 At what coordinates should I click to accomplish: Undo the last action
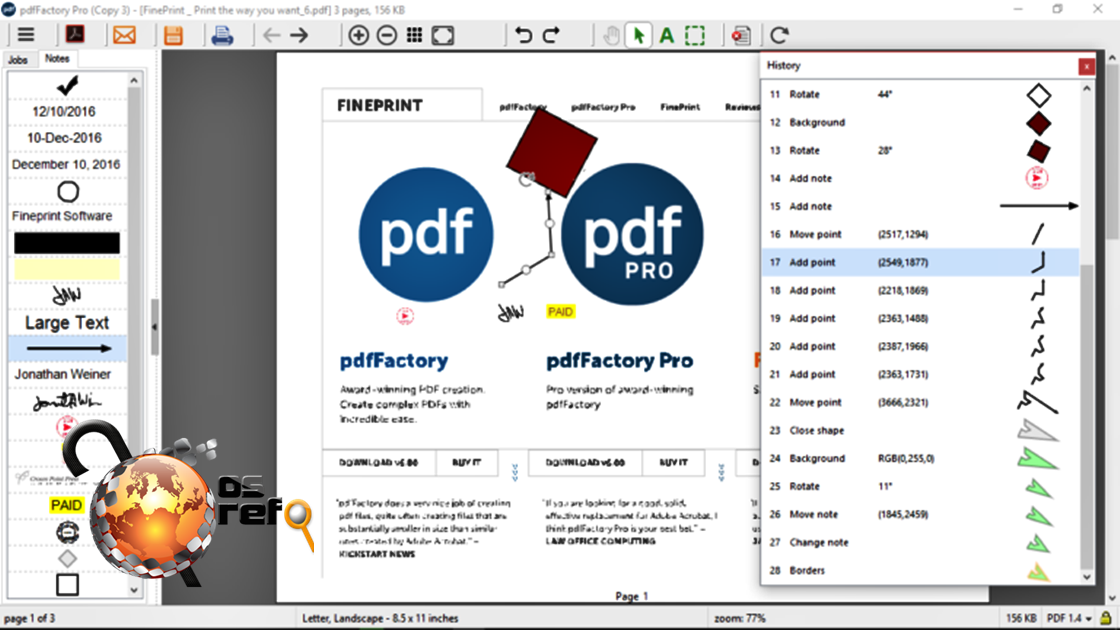pos(524,35)
